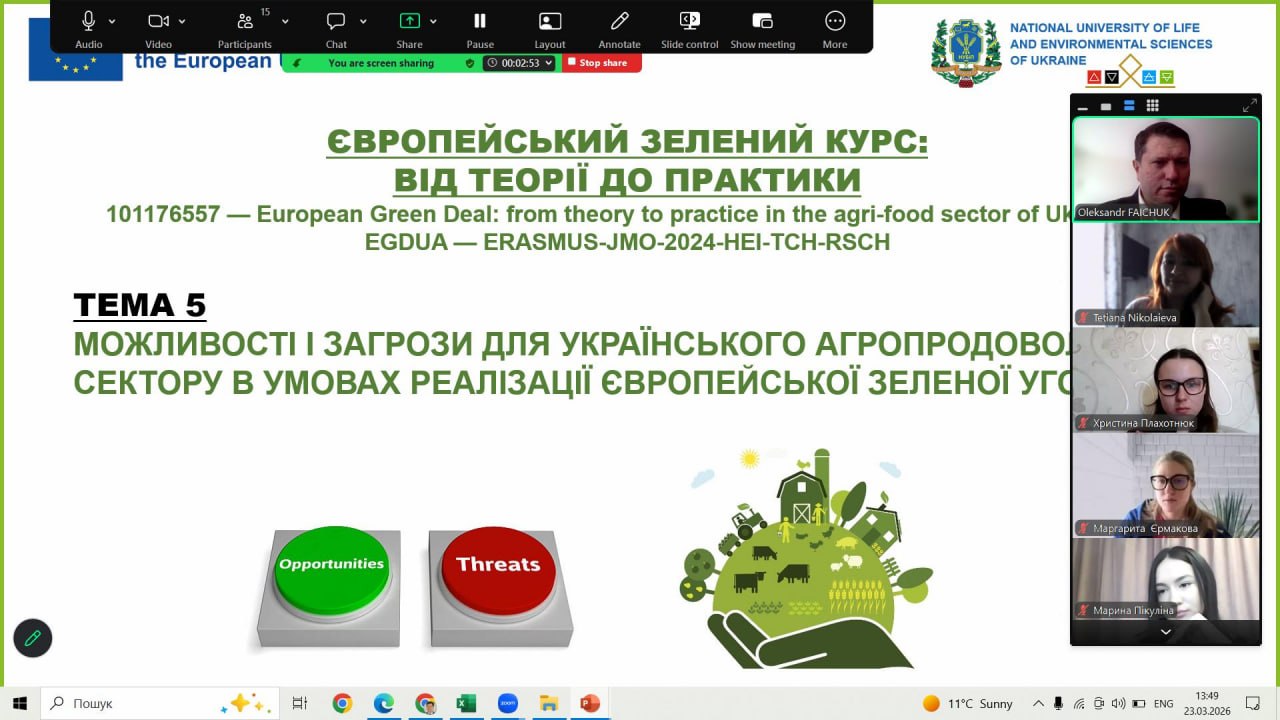Open the weather widget showing 11°C Sunny
This screenshot has height=720, width=1280.
click(x=967, y=703)
